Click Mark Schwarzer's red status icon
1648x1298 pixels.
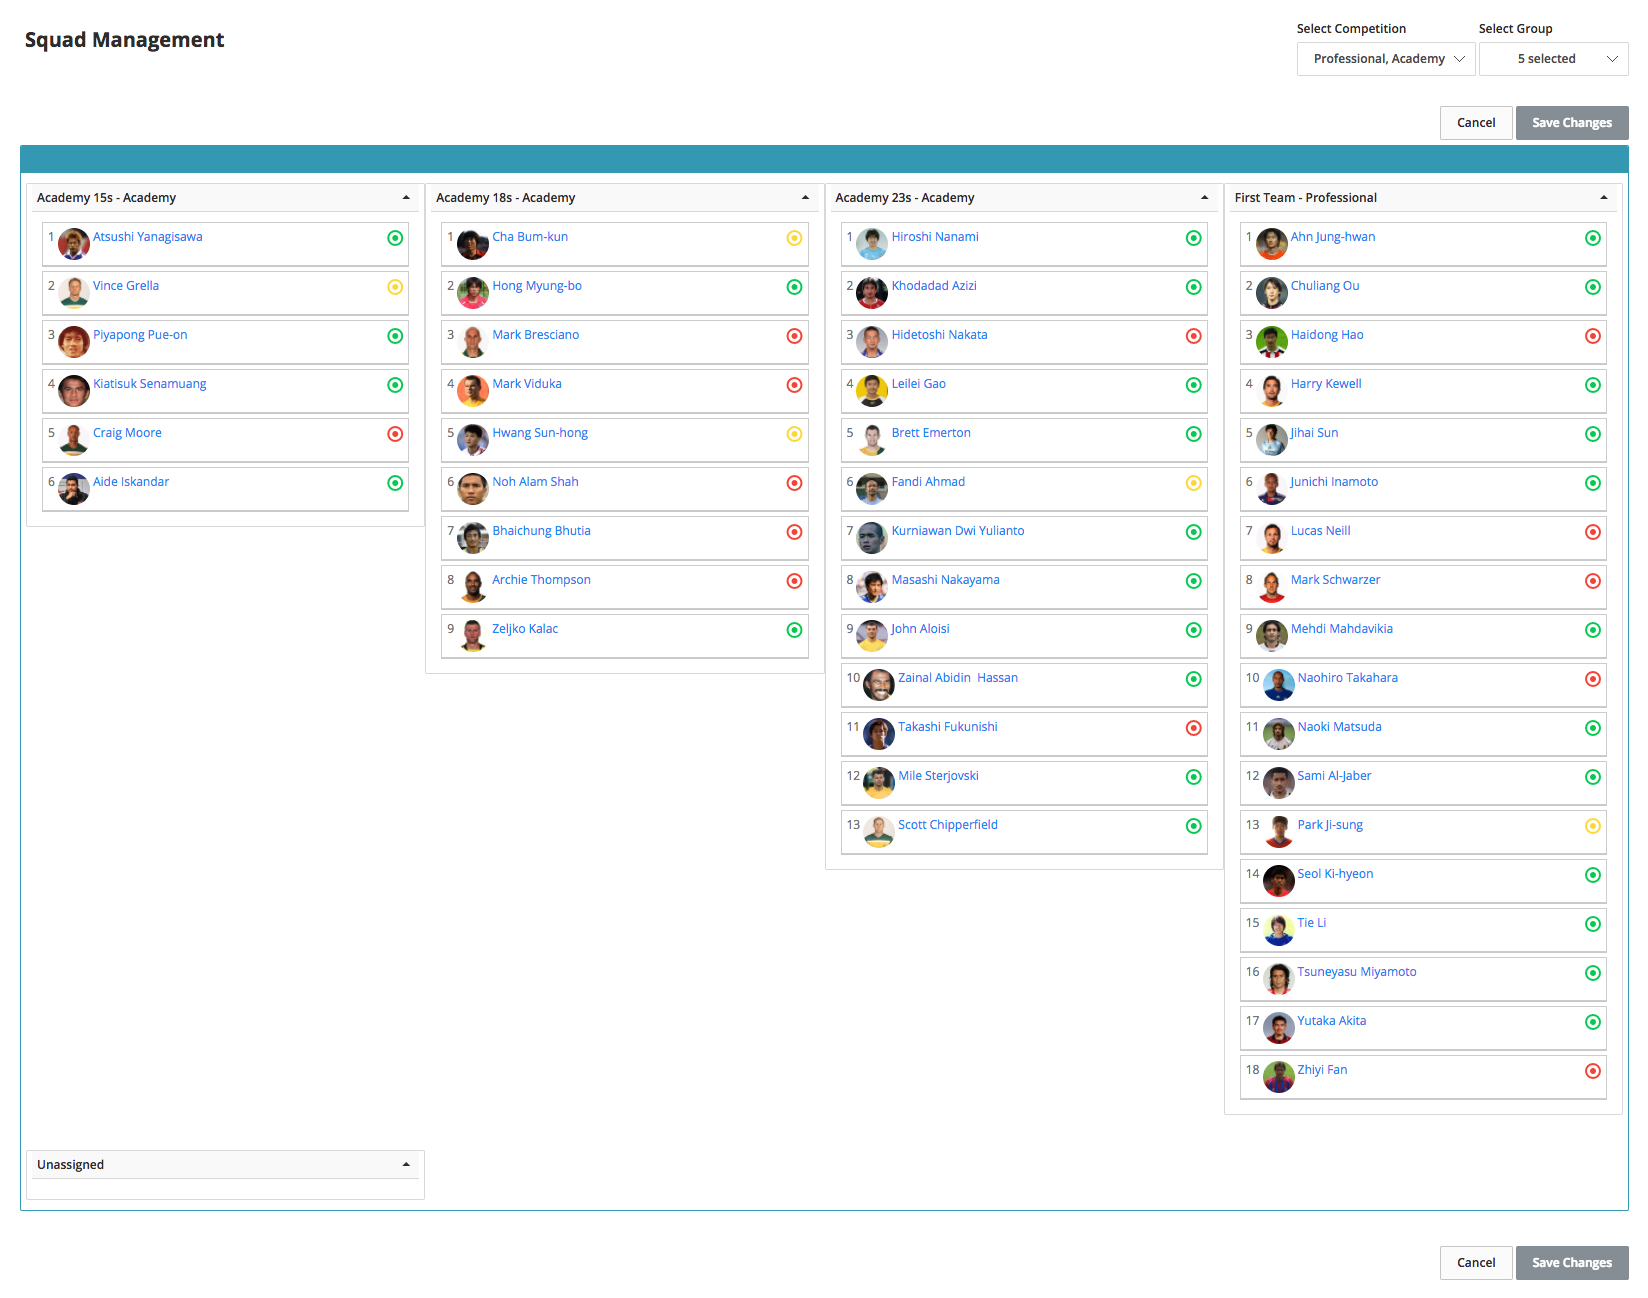click(1593, 581)
